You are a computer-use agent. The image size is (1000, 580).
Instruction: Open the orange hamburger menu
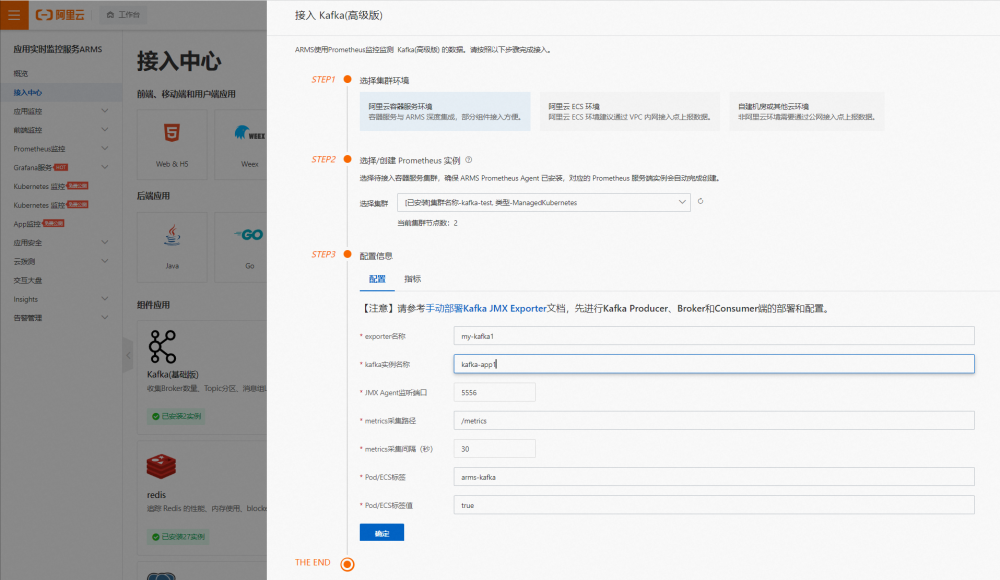tap(14, 15)
